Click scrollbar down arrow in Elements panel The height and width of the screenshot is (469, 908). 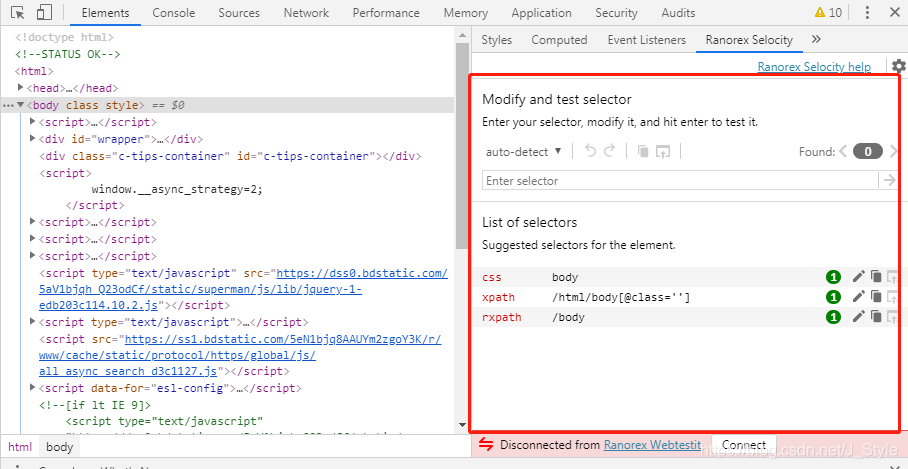pos(462,425)
